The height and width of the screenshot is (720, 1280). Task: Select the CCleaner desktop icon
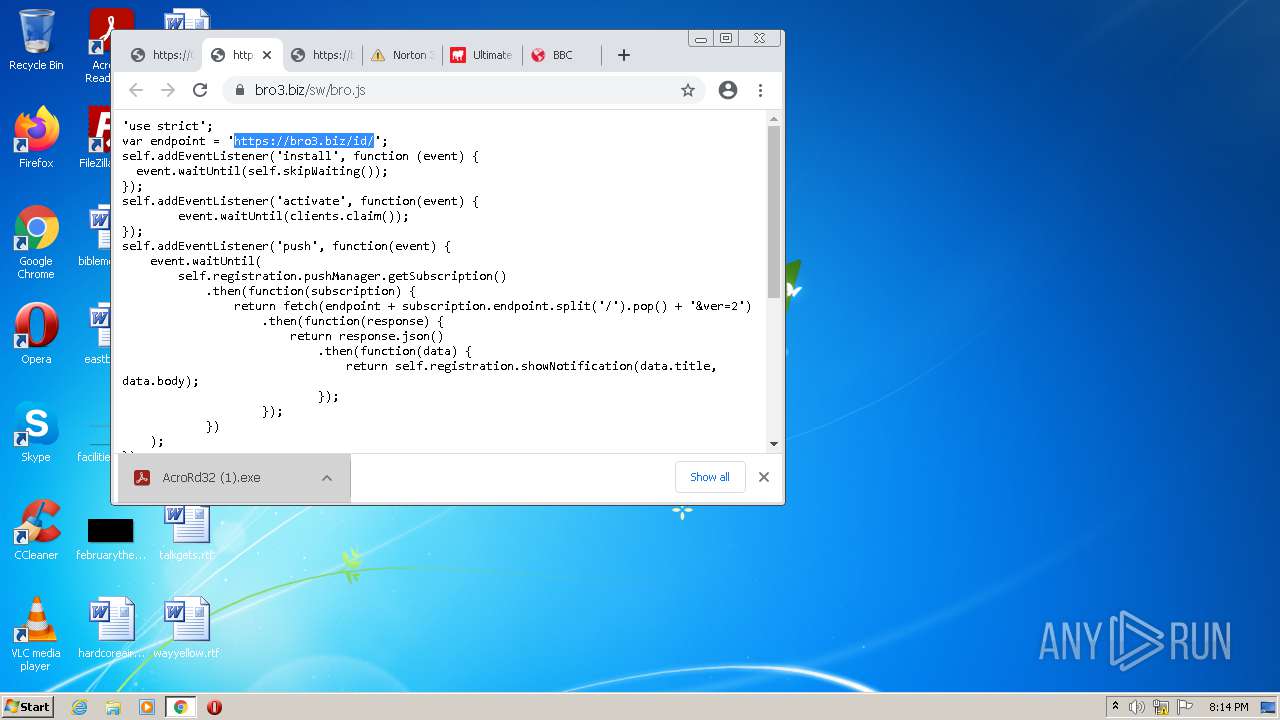pyautogui.click(x=36, y=530)
